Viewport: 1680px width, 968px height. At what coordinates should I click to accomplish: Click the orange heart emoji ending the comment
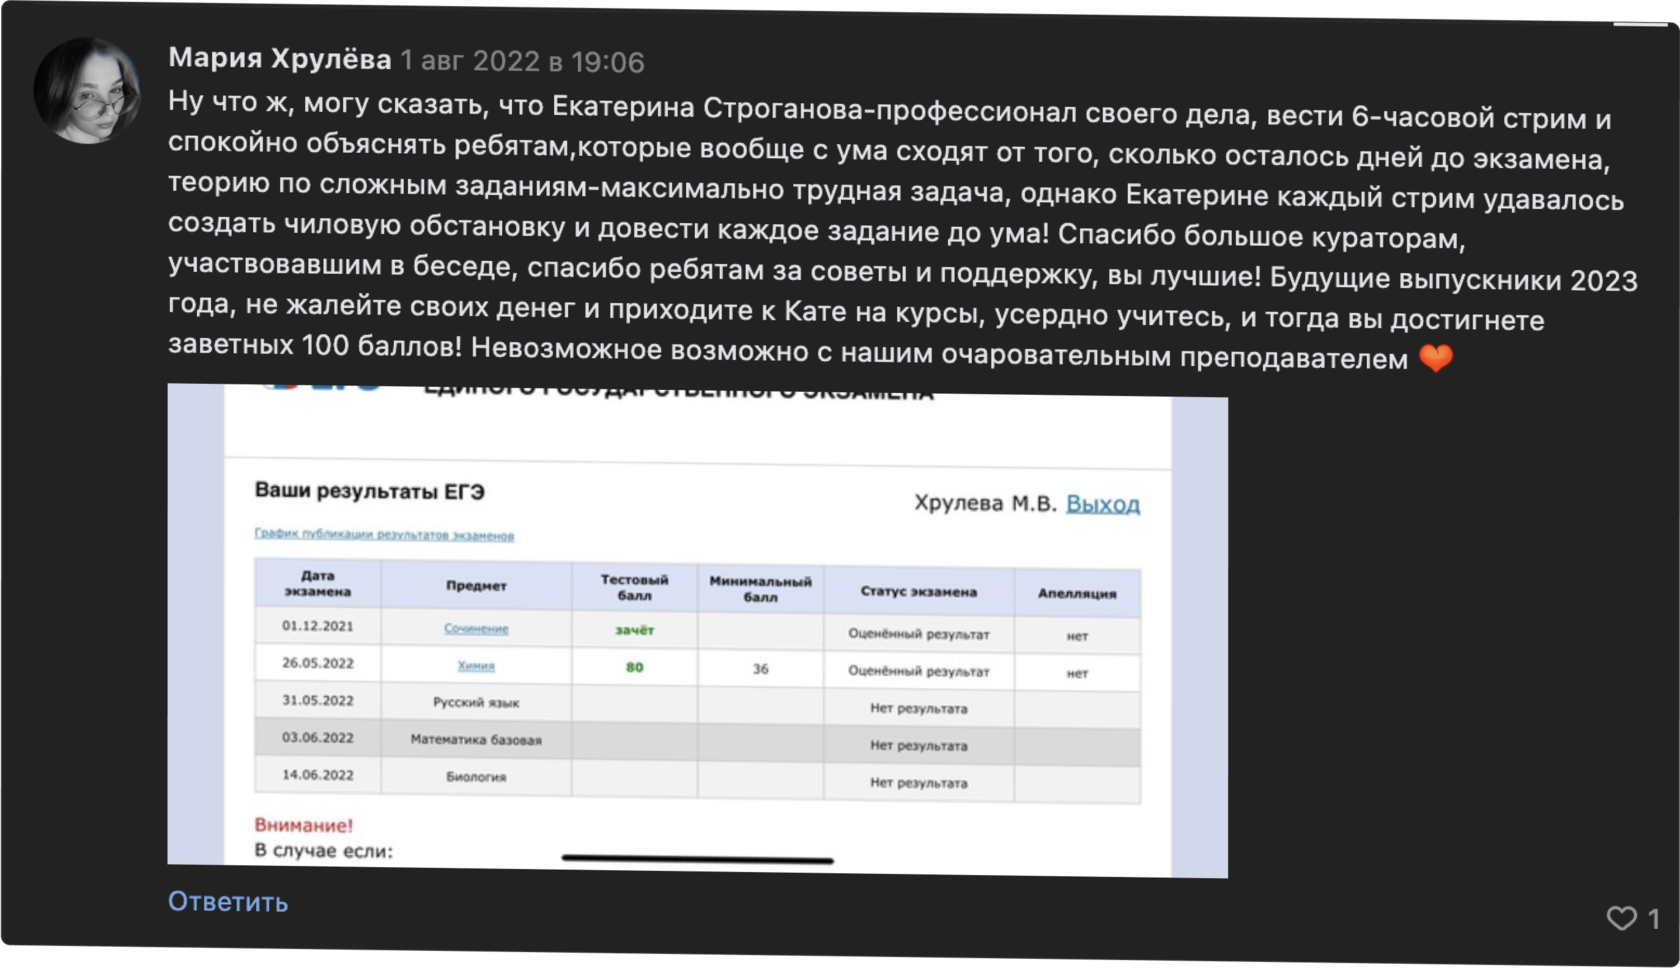pos(1436,358)
